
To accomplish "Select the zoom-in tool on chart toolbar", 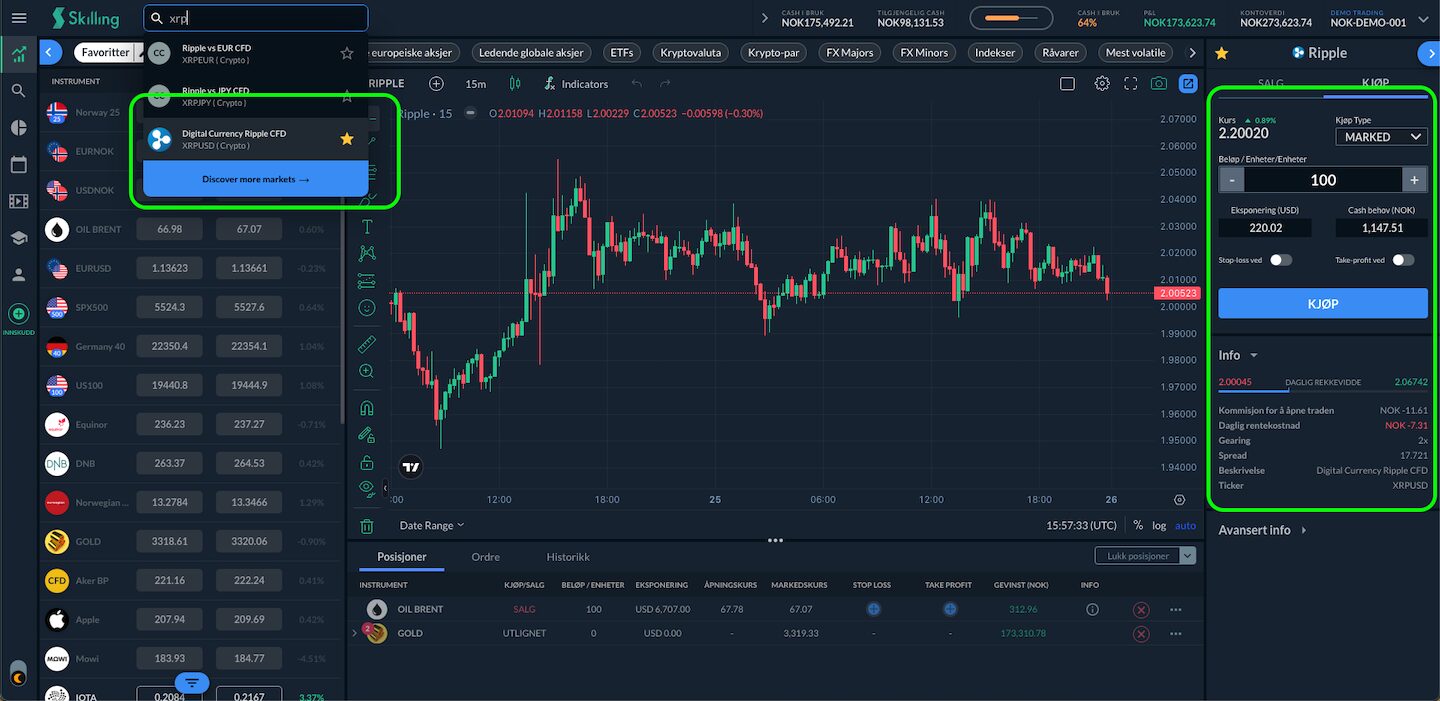I will (x=367, y=371).
